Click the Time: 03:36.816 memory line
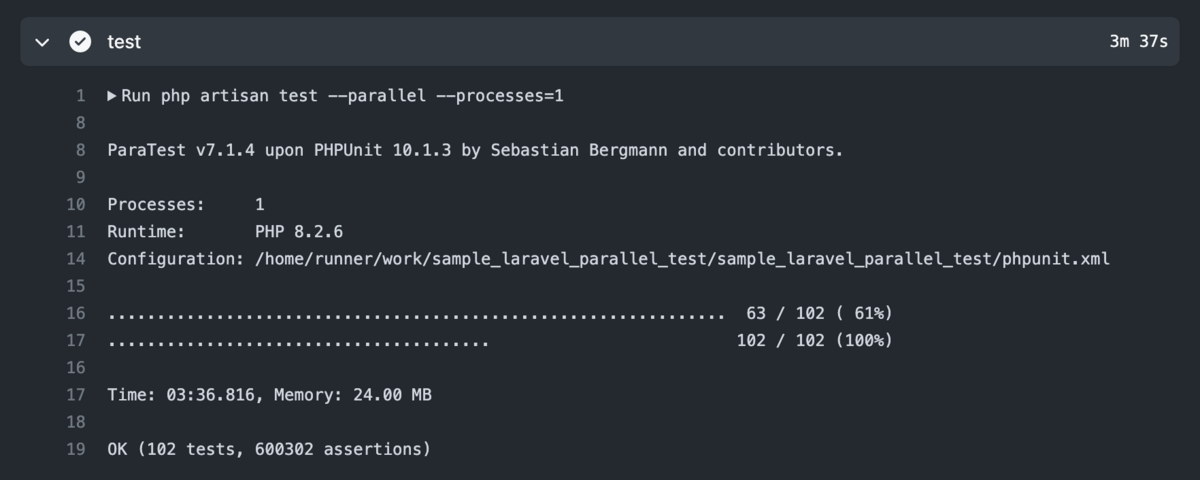Viewport: 1200px width, 480px height. click(x=269, y=395)
